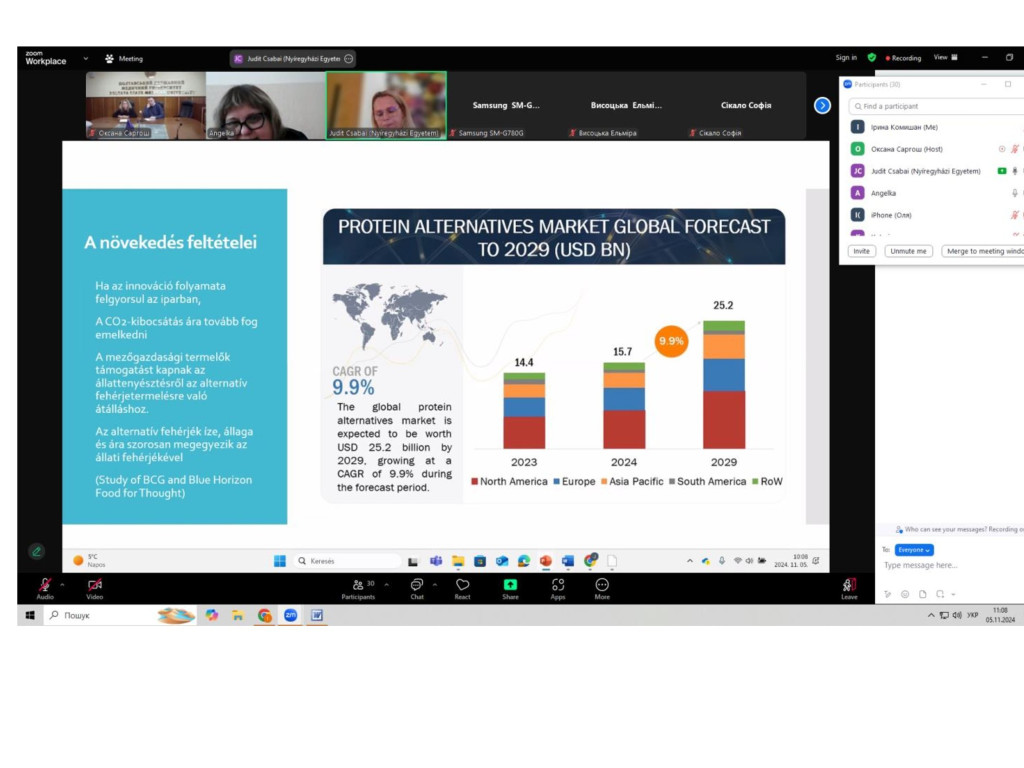The width and height of the screenshot is (1024, 768).
Task: Open Chrome from the Windows taskbar
Action: pos(264,615)
